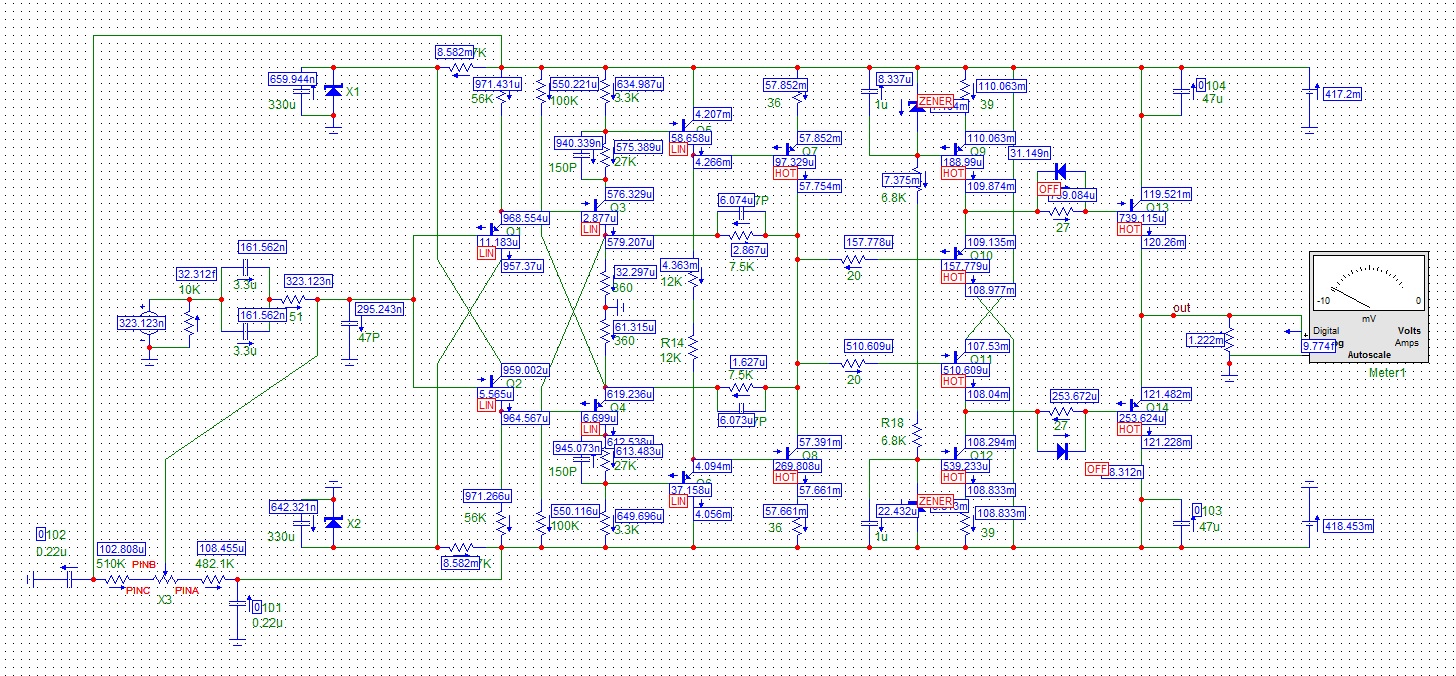Click the 649.696u readout
1456x676 pixels.
coord(640,517)
